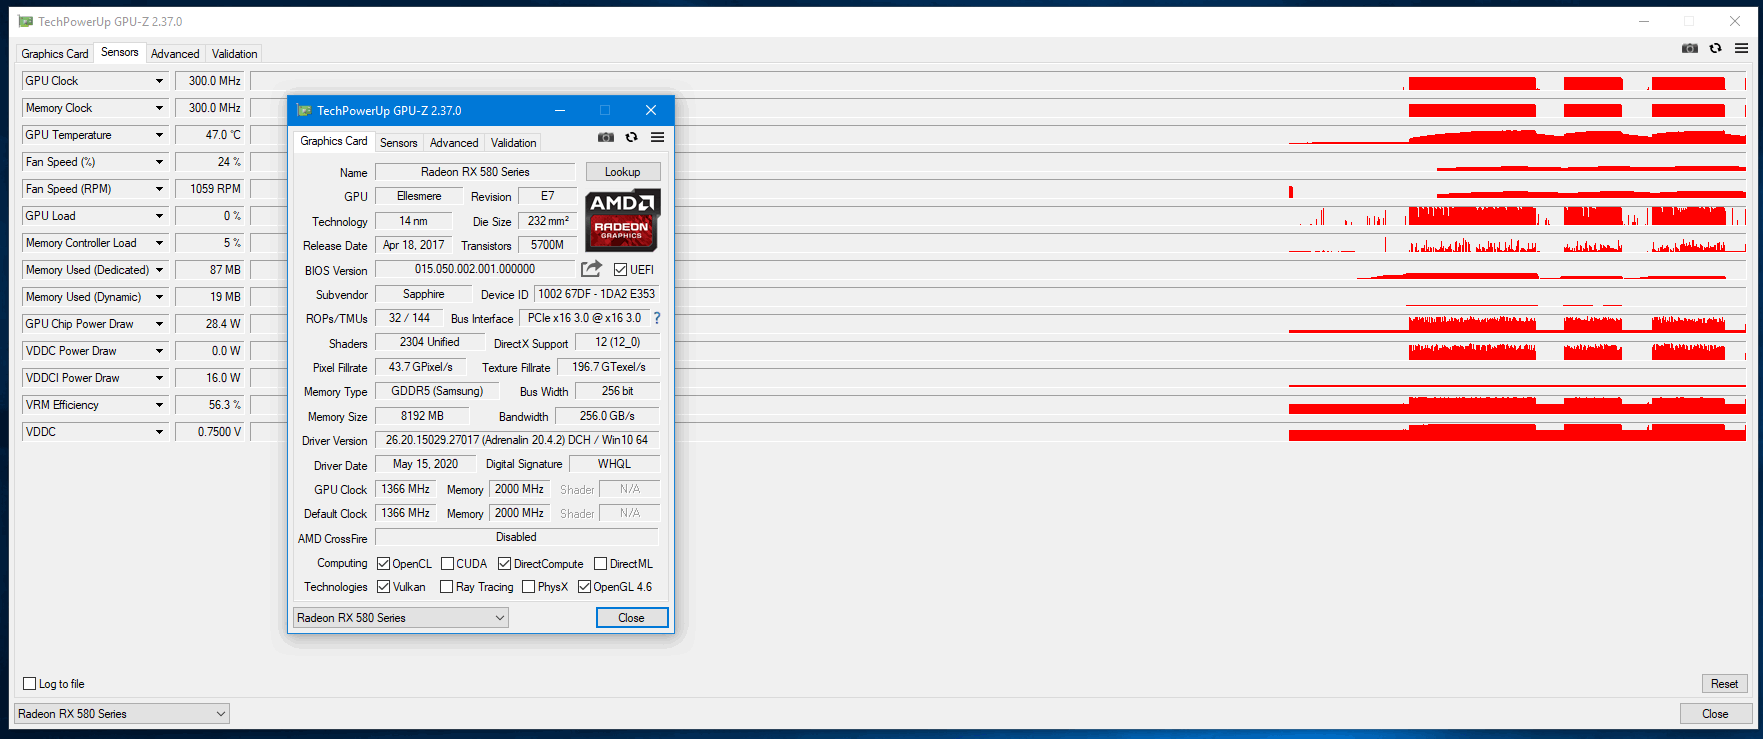Open the GPU Temperature sensor dropdown

point(159,135)
